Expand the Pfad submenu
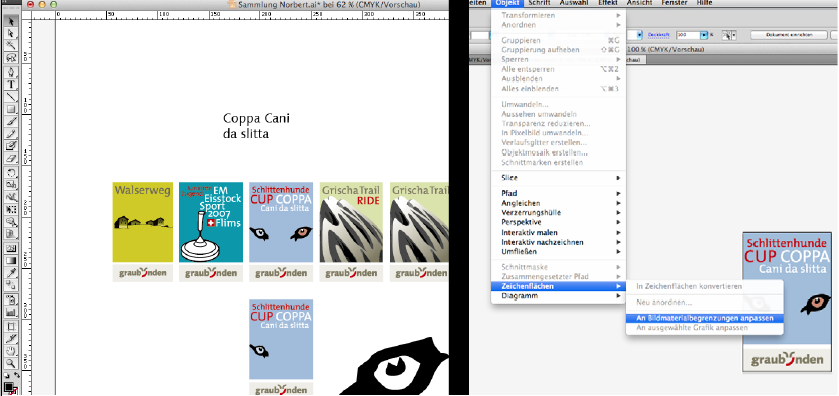 pyautogui.click(x=558, y=193)
